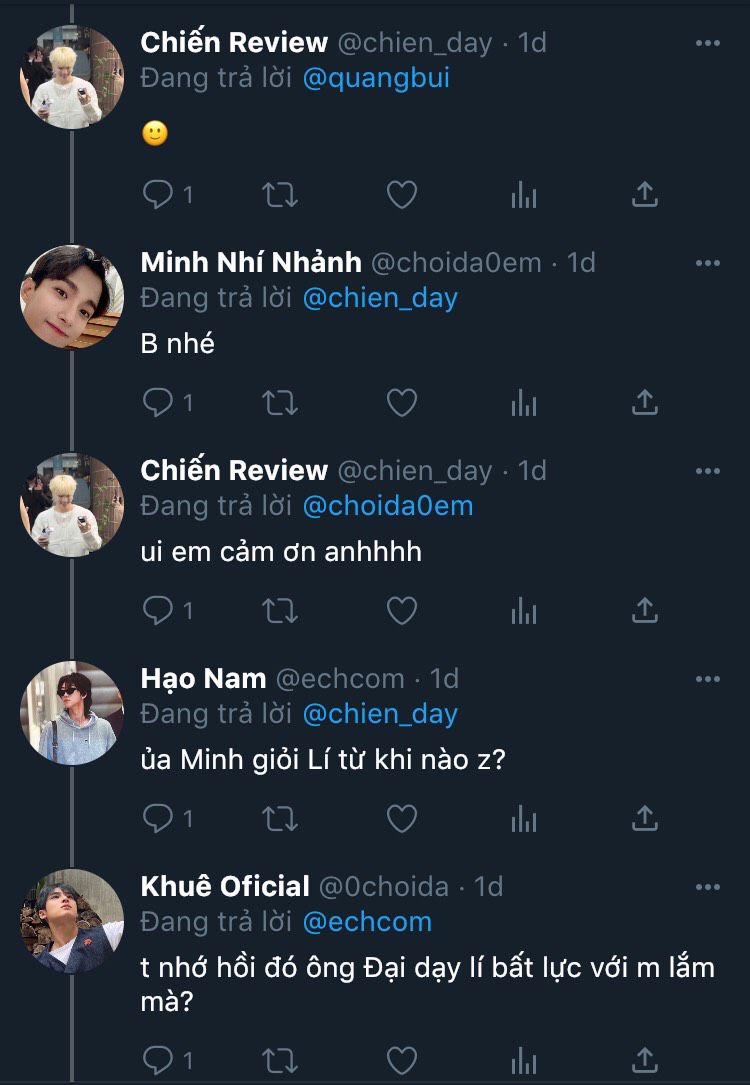Open the @echcom mention in Khuê's reply
The width and height of the screenshot is (750, 1085).
click(367, 922)
